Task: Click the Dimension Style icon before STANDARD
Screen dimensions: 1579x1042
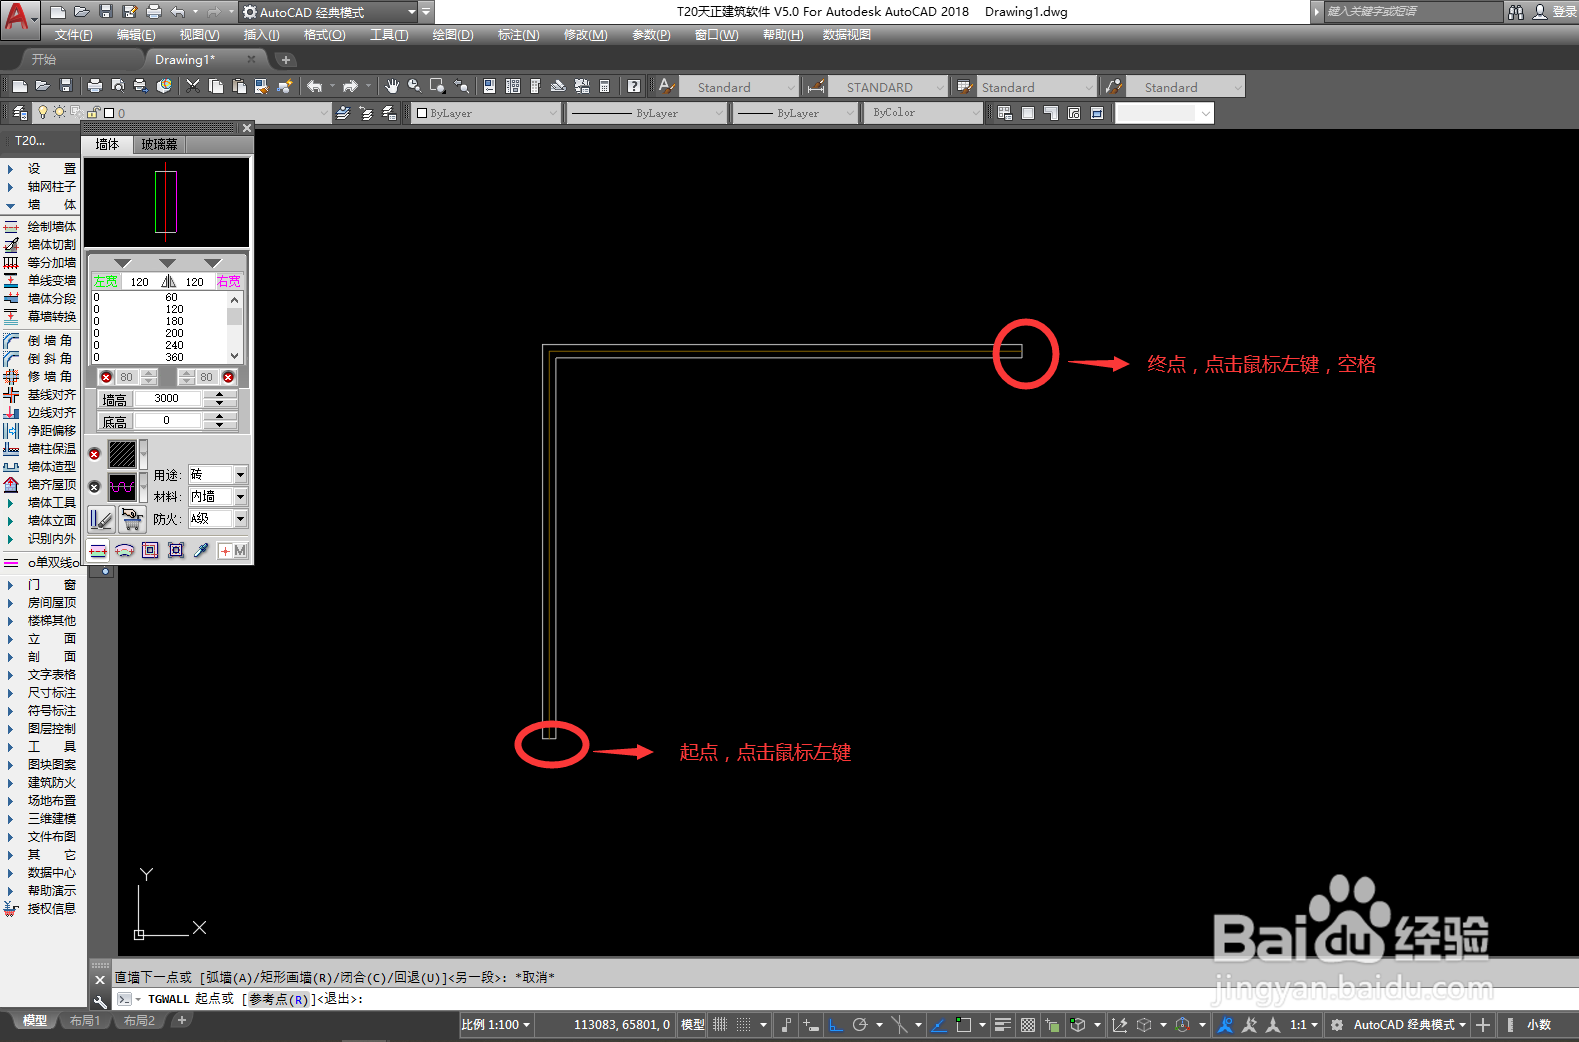Action: point(816,87)
